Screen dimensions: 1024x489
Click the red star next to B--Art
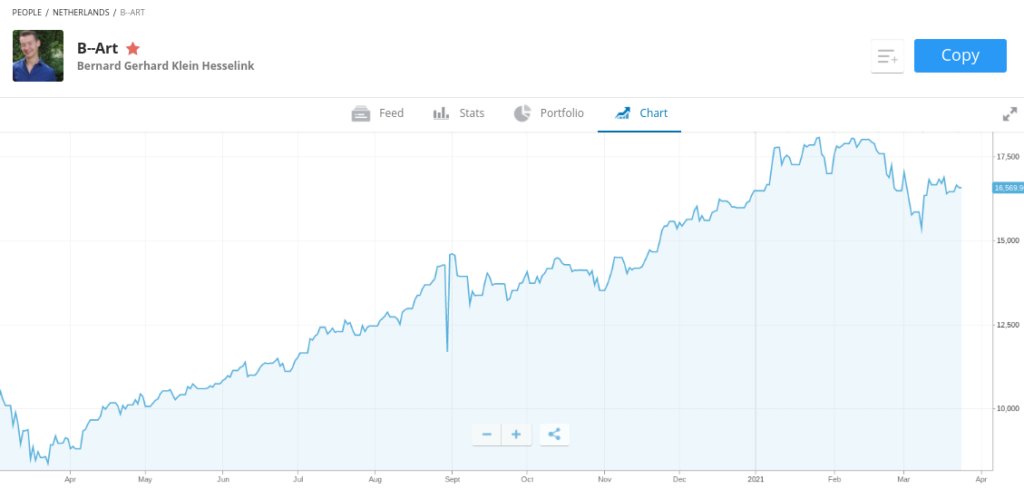pyautogui.click(x=133, y=48)
